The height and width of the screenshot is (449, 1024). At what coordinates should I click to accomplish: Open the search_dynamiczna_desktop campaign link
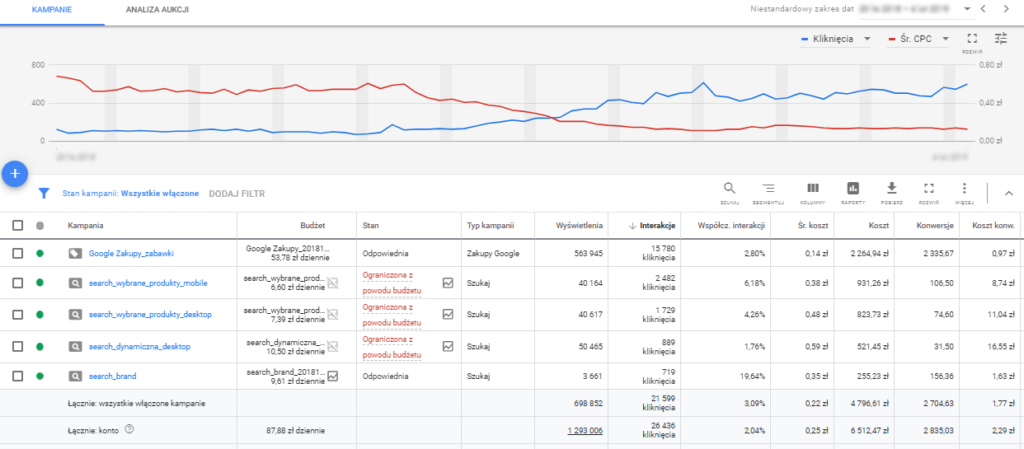click(139, 346)
